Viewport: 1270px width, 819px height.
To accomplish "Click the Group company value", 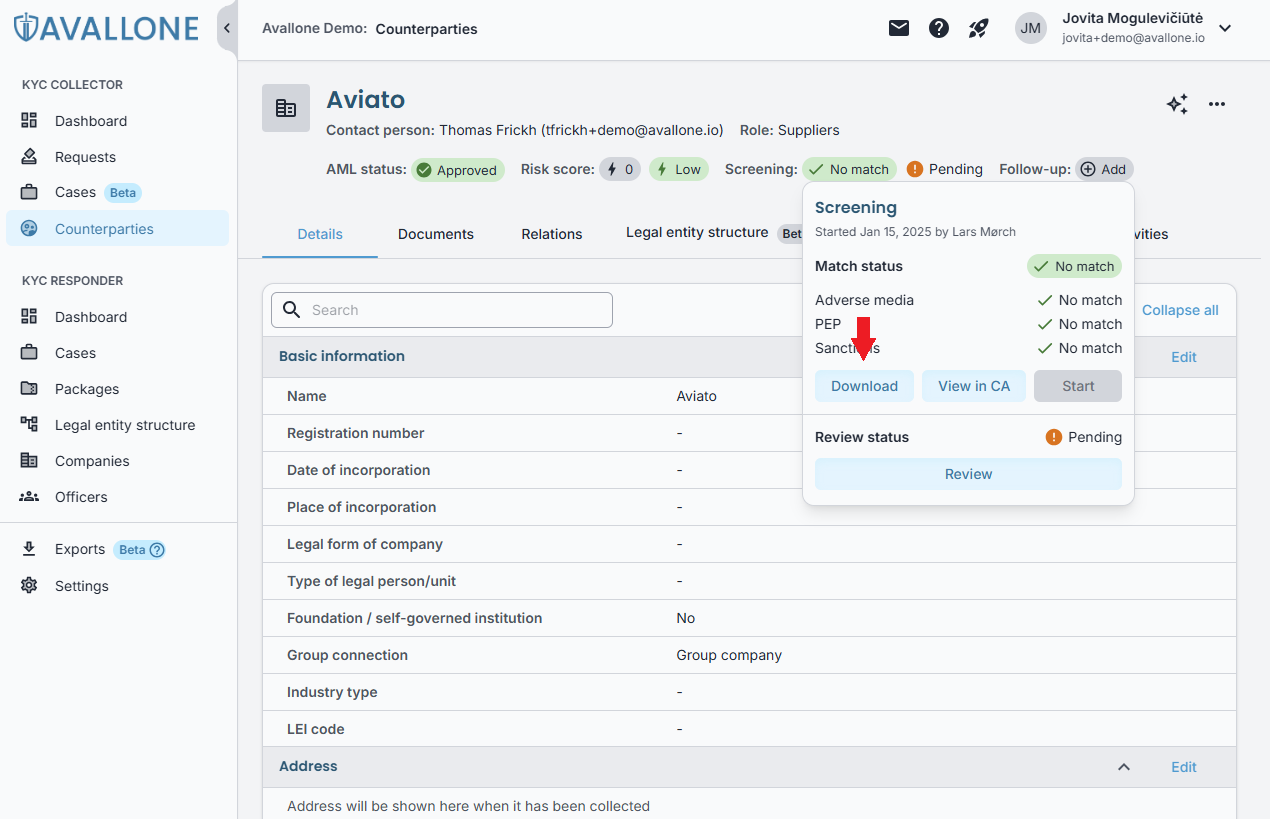I will coord(729,655).
